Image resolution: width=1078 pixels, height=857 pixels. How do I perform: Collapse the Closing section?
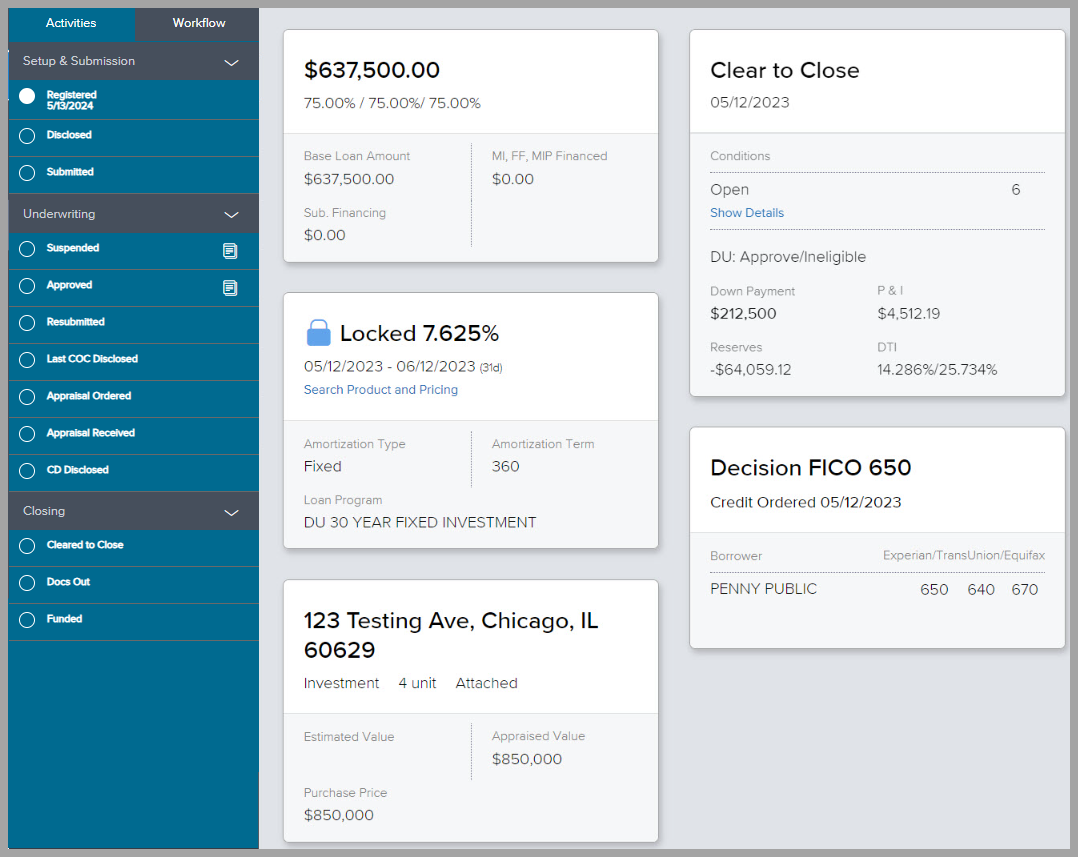(231, 511)
